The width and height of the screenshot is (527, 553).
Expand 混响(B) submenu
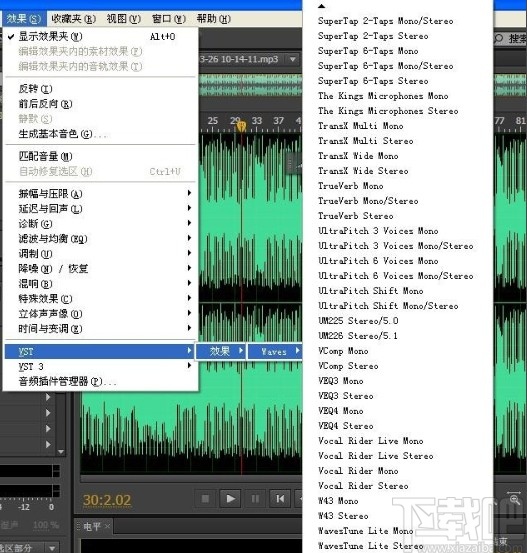tap(101, 284)
